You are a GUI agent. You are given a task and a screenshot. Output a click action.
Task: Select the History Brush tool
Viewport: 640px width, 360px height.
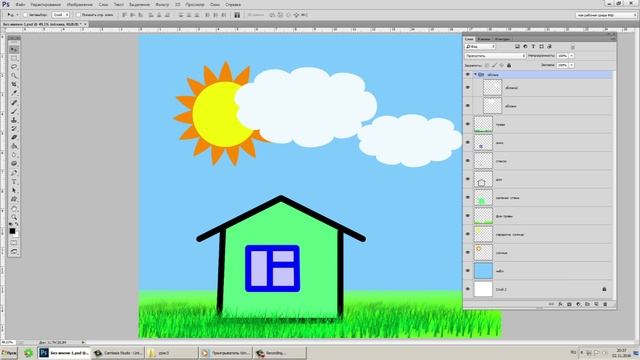(x=14, y=129)
